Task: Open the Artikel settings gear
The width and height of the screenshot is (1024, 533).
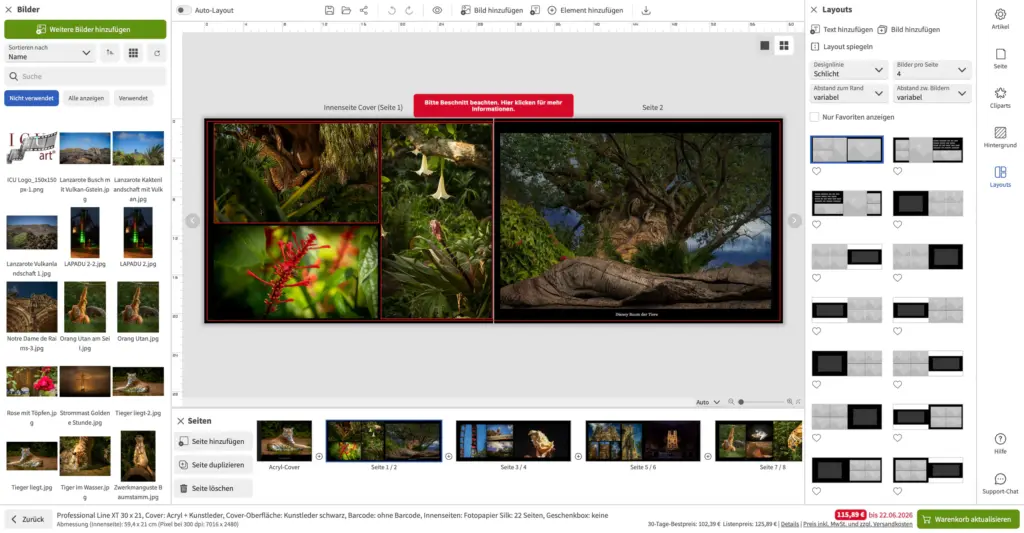Action: 1000,18
